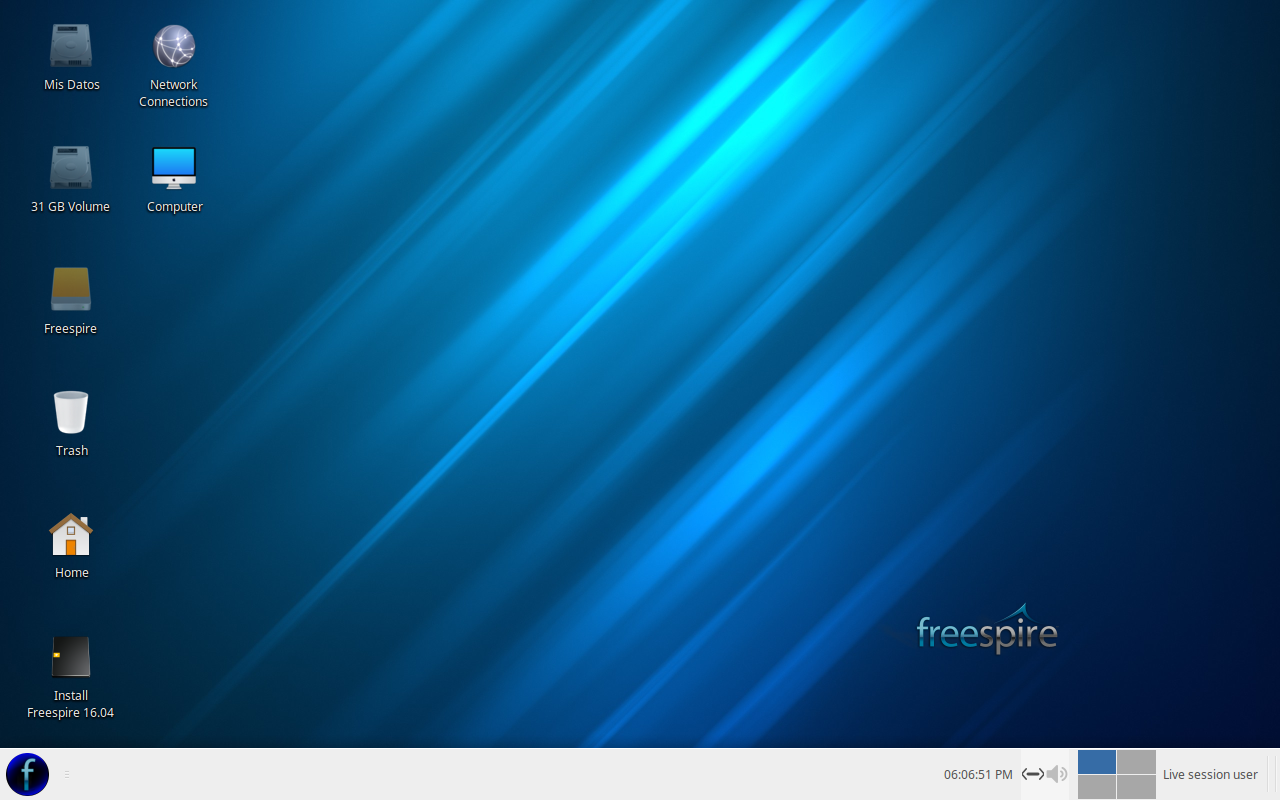Viewport: 1280px width, 800px height.
Task: Select the Mis Datos drive icon
Action: point(71,47)
